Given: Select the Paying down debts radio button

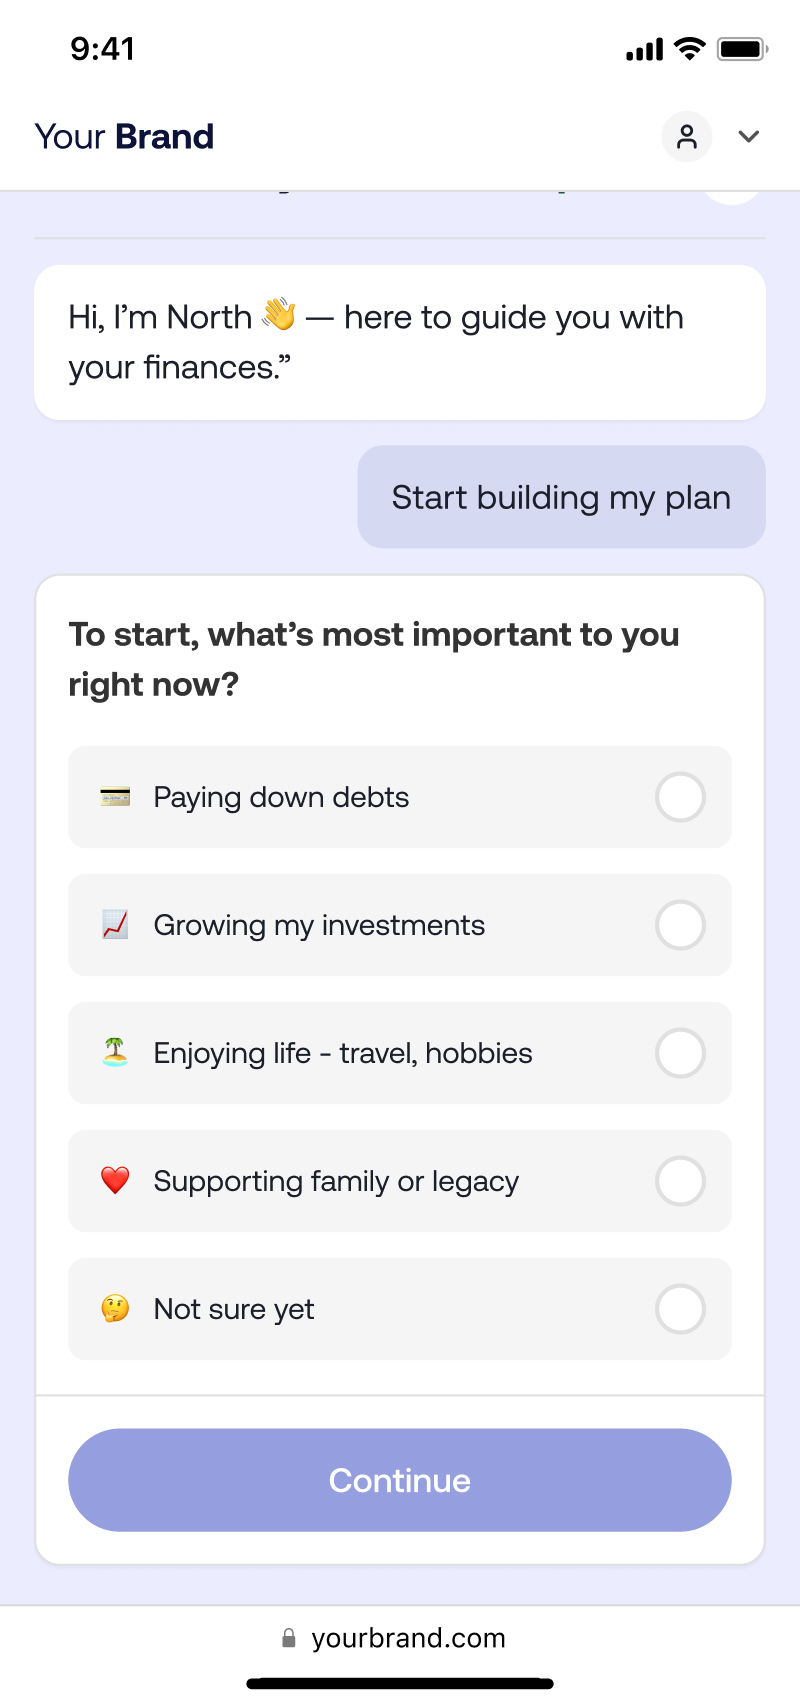Looking at the screenshot, I should tap(680, 797).
